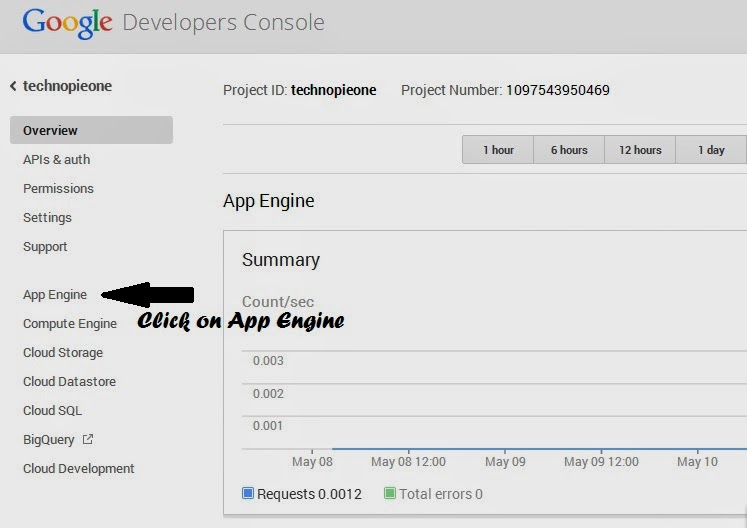Click the 0.002 y-axis value
Image resolution: width=747 pixels, height=528 pixels.
268,394
